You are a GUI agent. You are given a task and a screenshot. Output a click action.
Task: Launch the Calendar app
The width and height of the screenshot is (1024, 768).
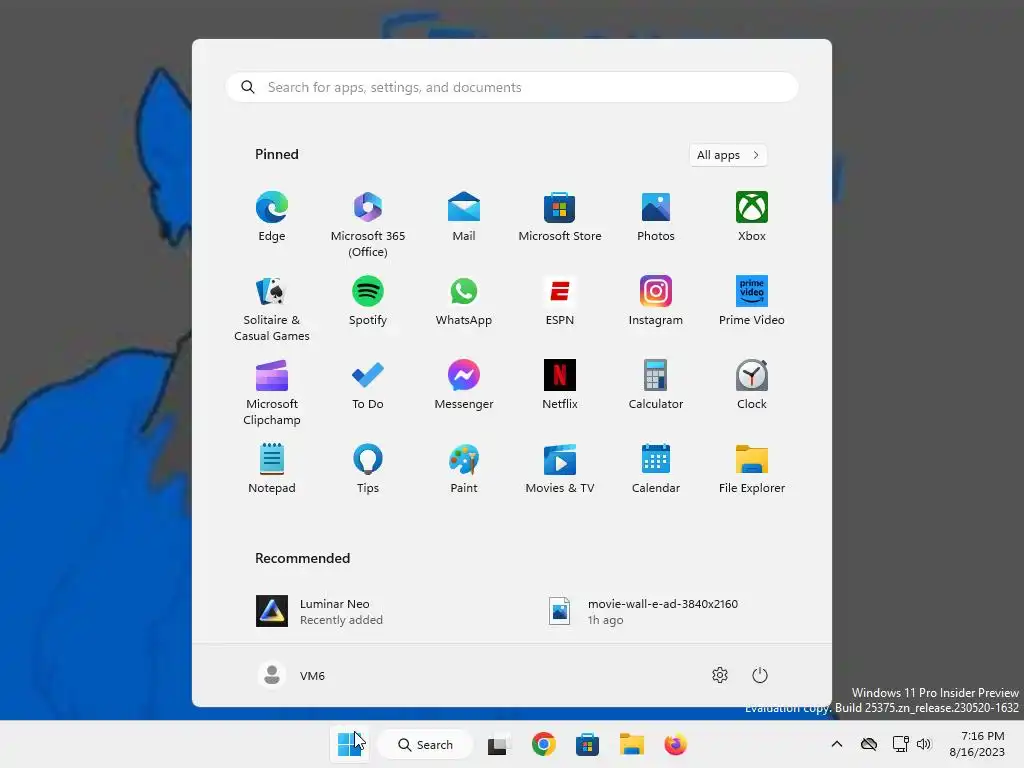pos(656,469)
